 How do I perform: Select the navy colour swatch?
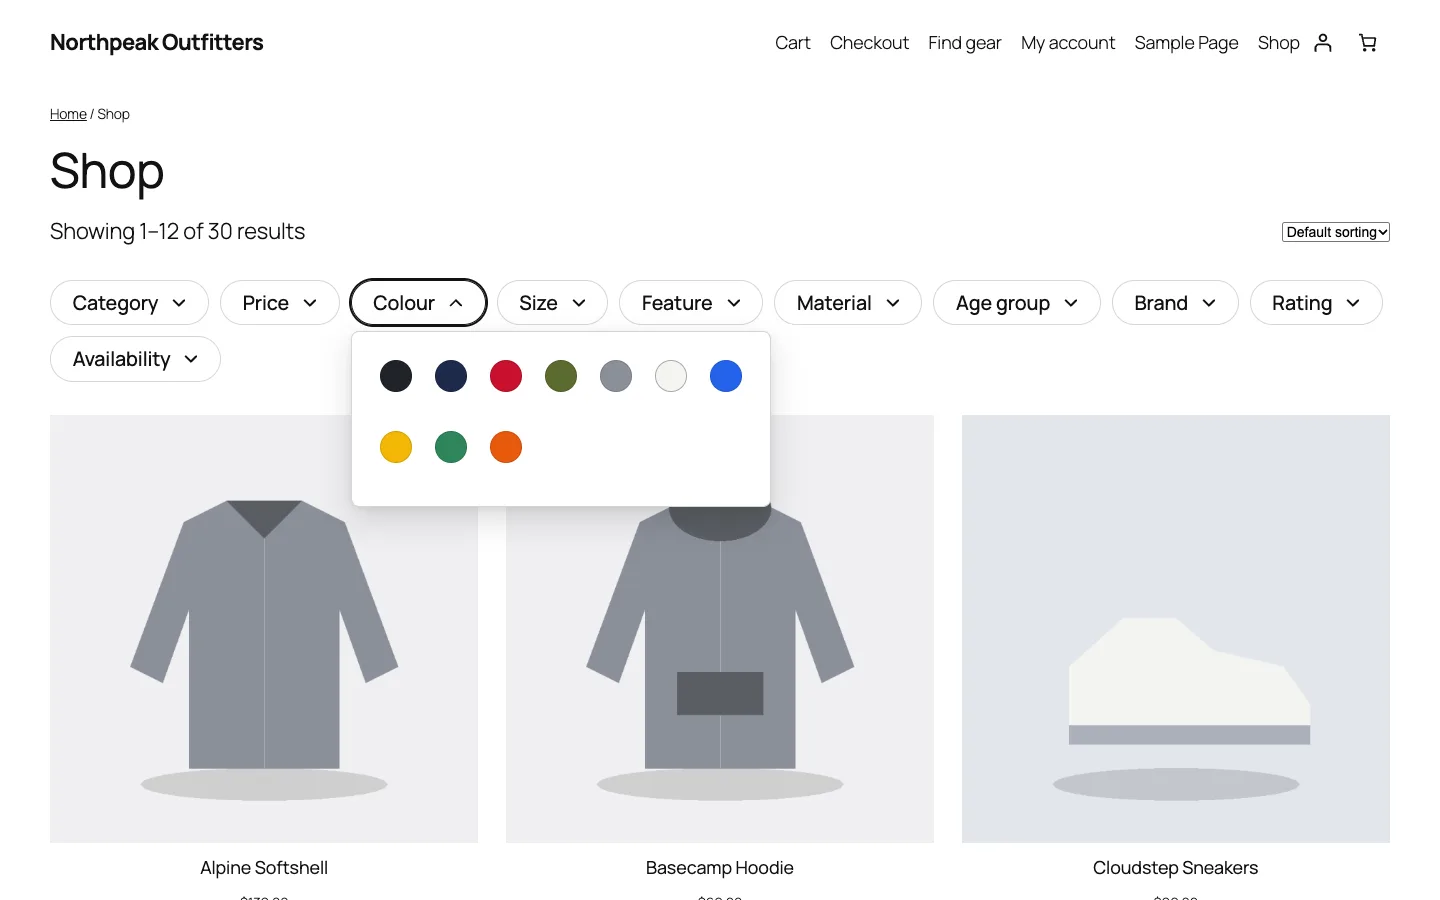tap(451, 376)
